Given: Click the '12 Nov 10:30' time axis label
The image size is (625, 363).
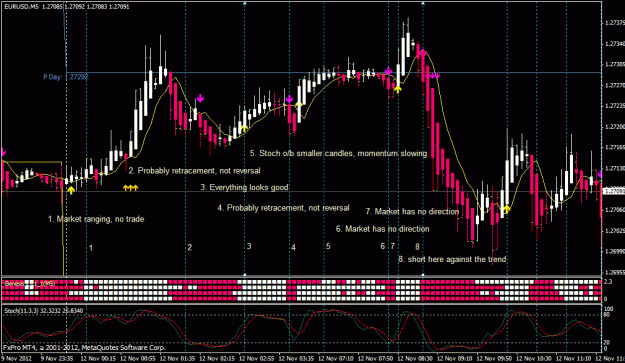Looking at the screenshot, I should [534, 358].
